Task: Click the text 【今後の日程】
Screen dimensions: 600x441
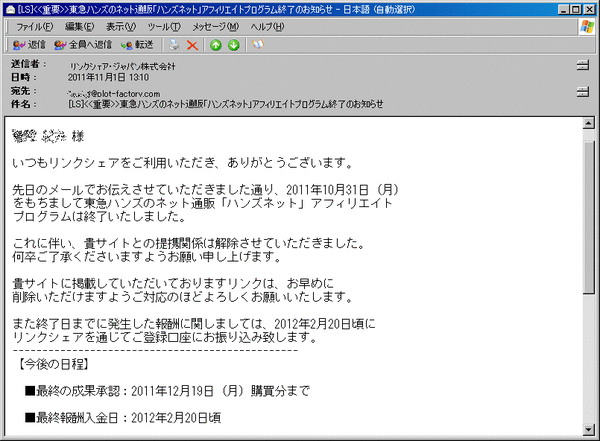Action: [54, 364]
